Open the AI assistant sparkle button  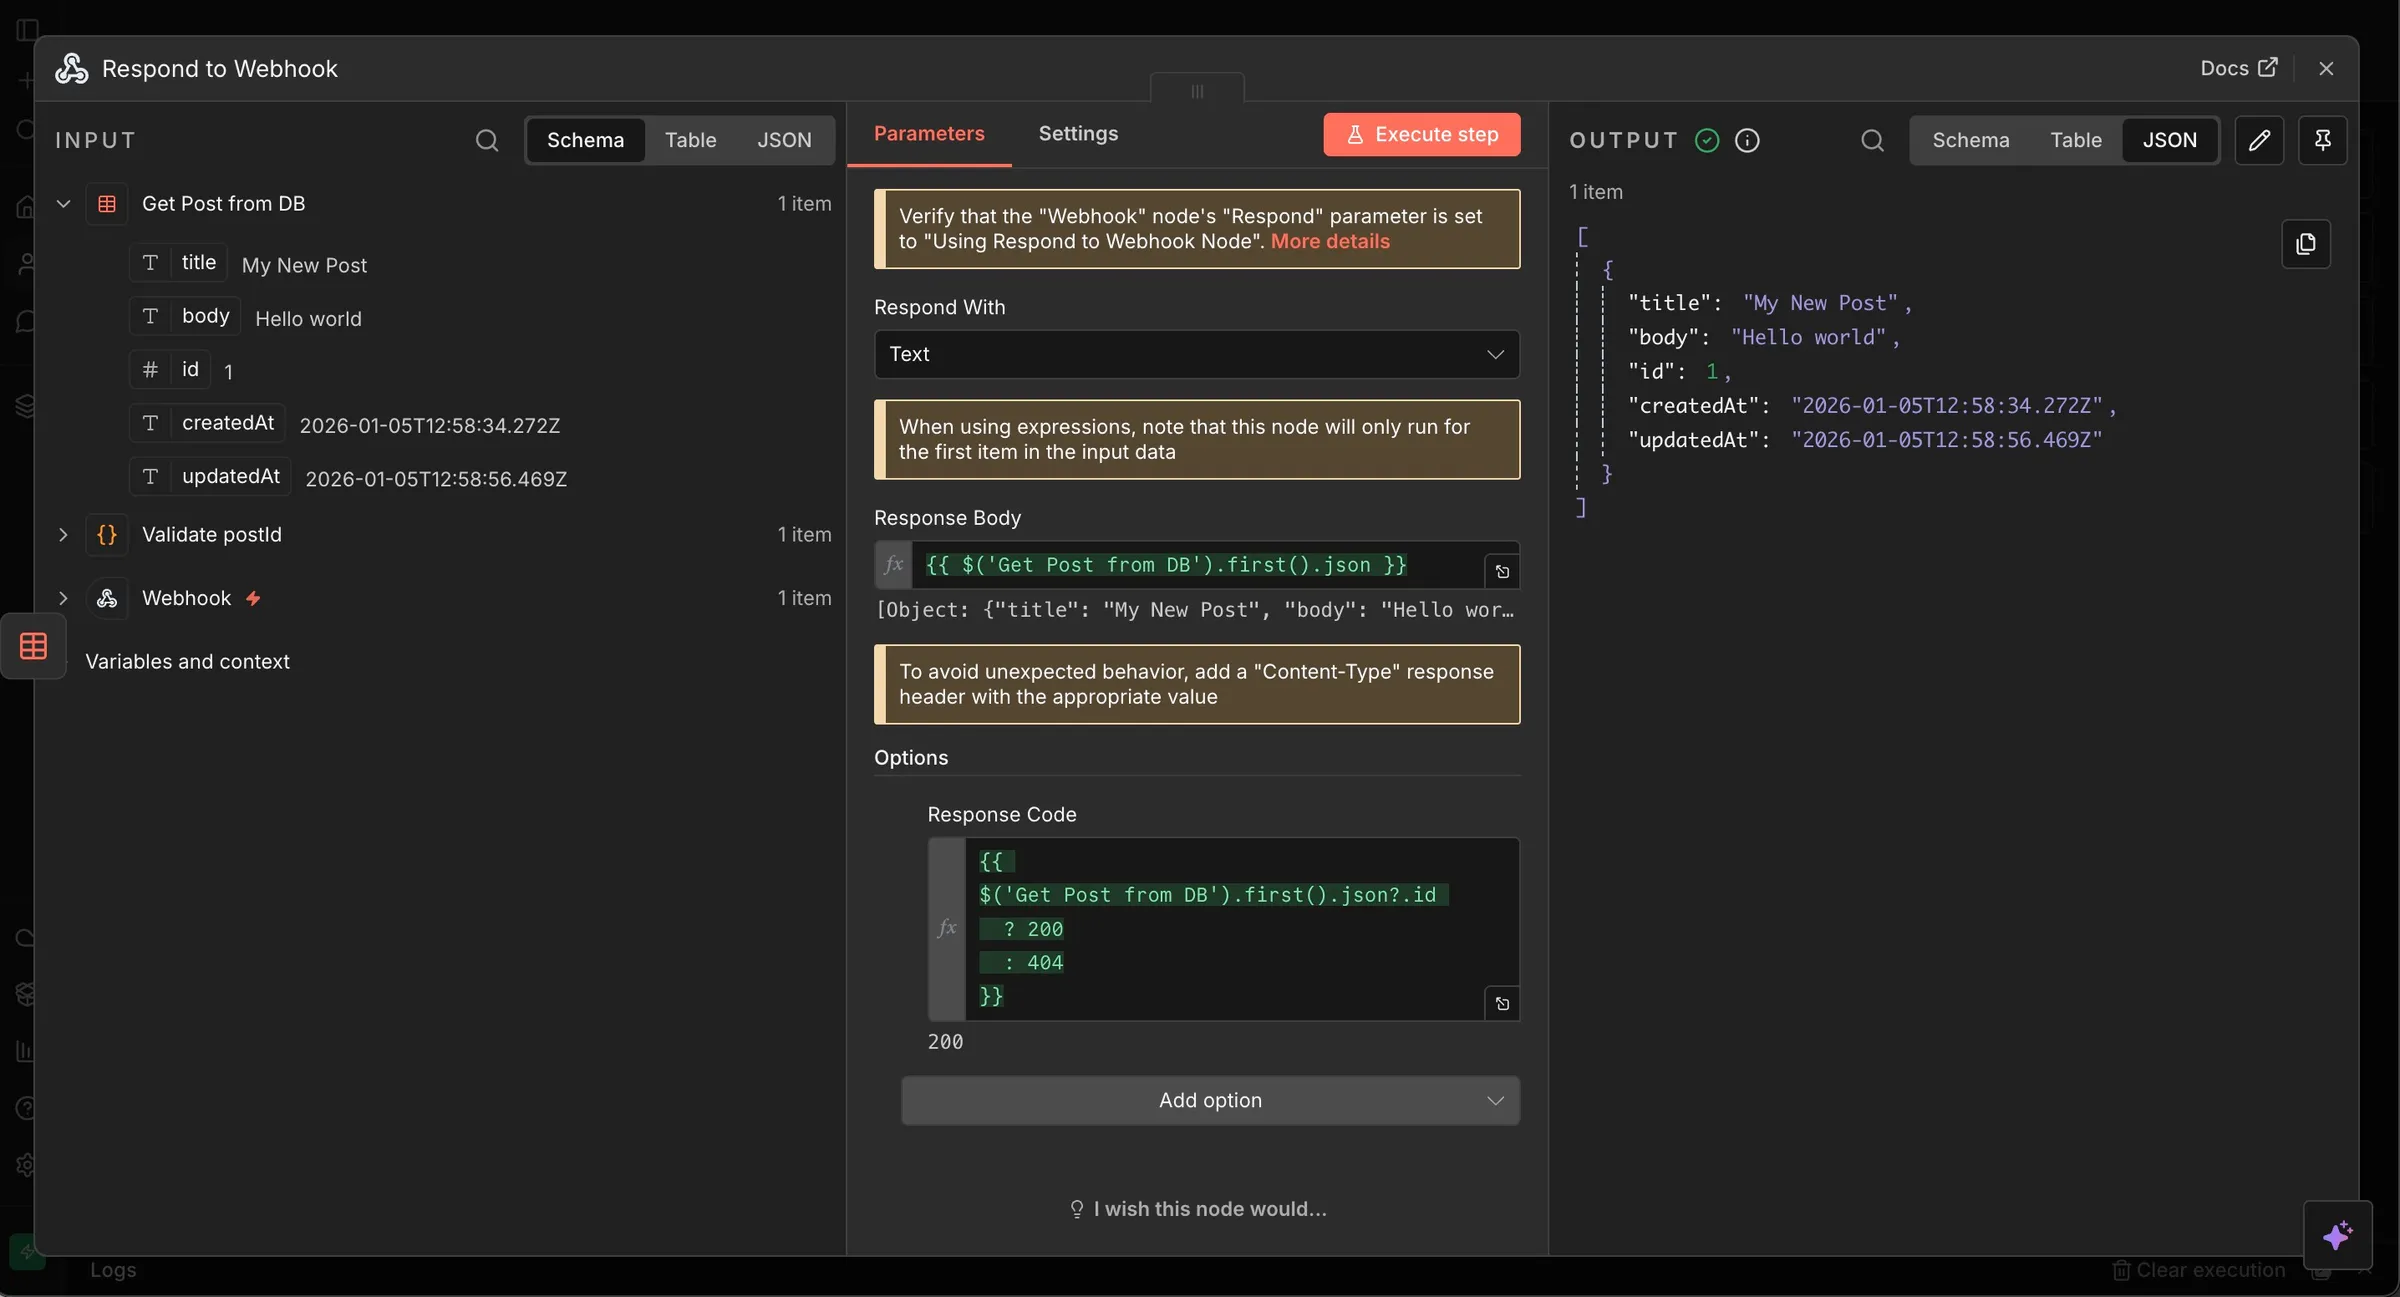(x=2337, y=1235)
